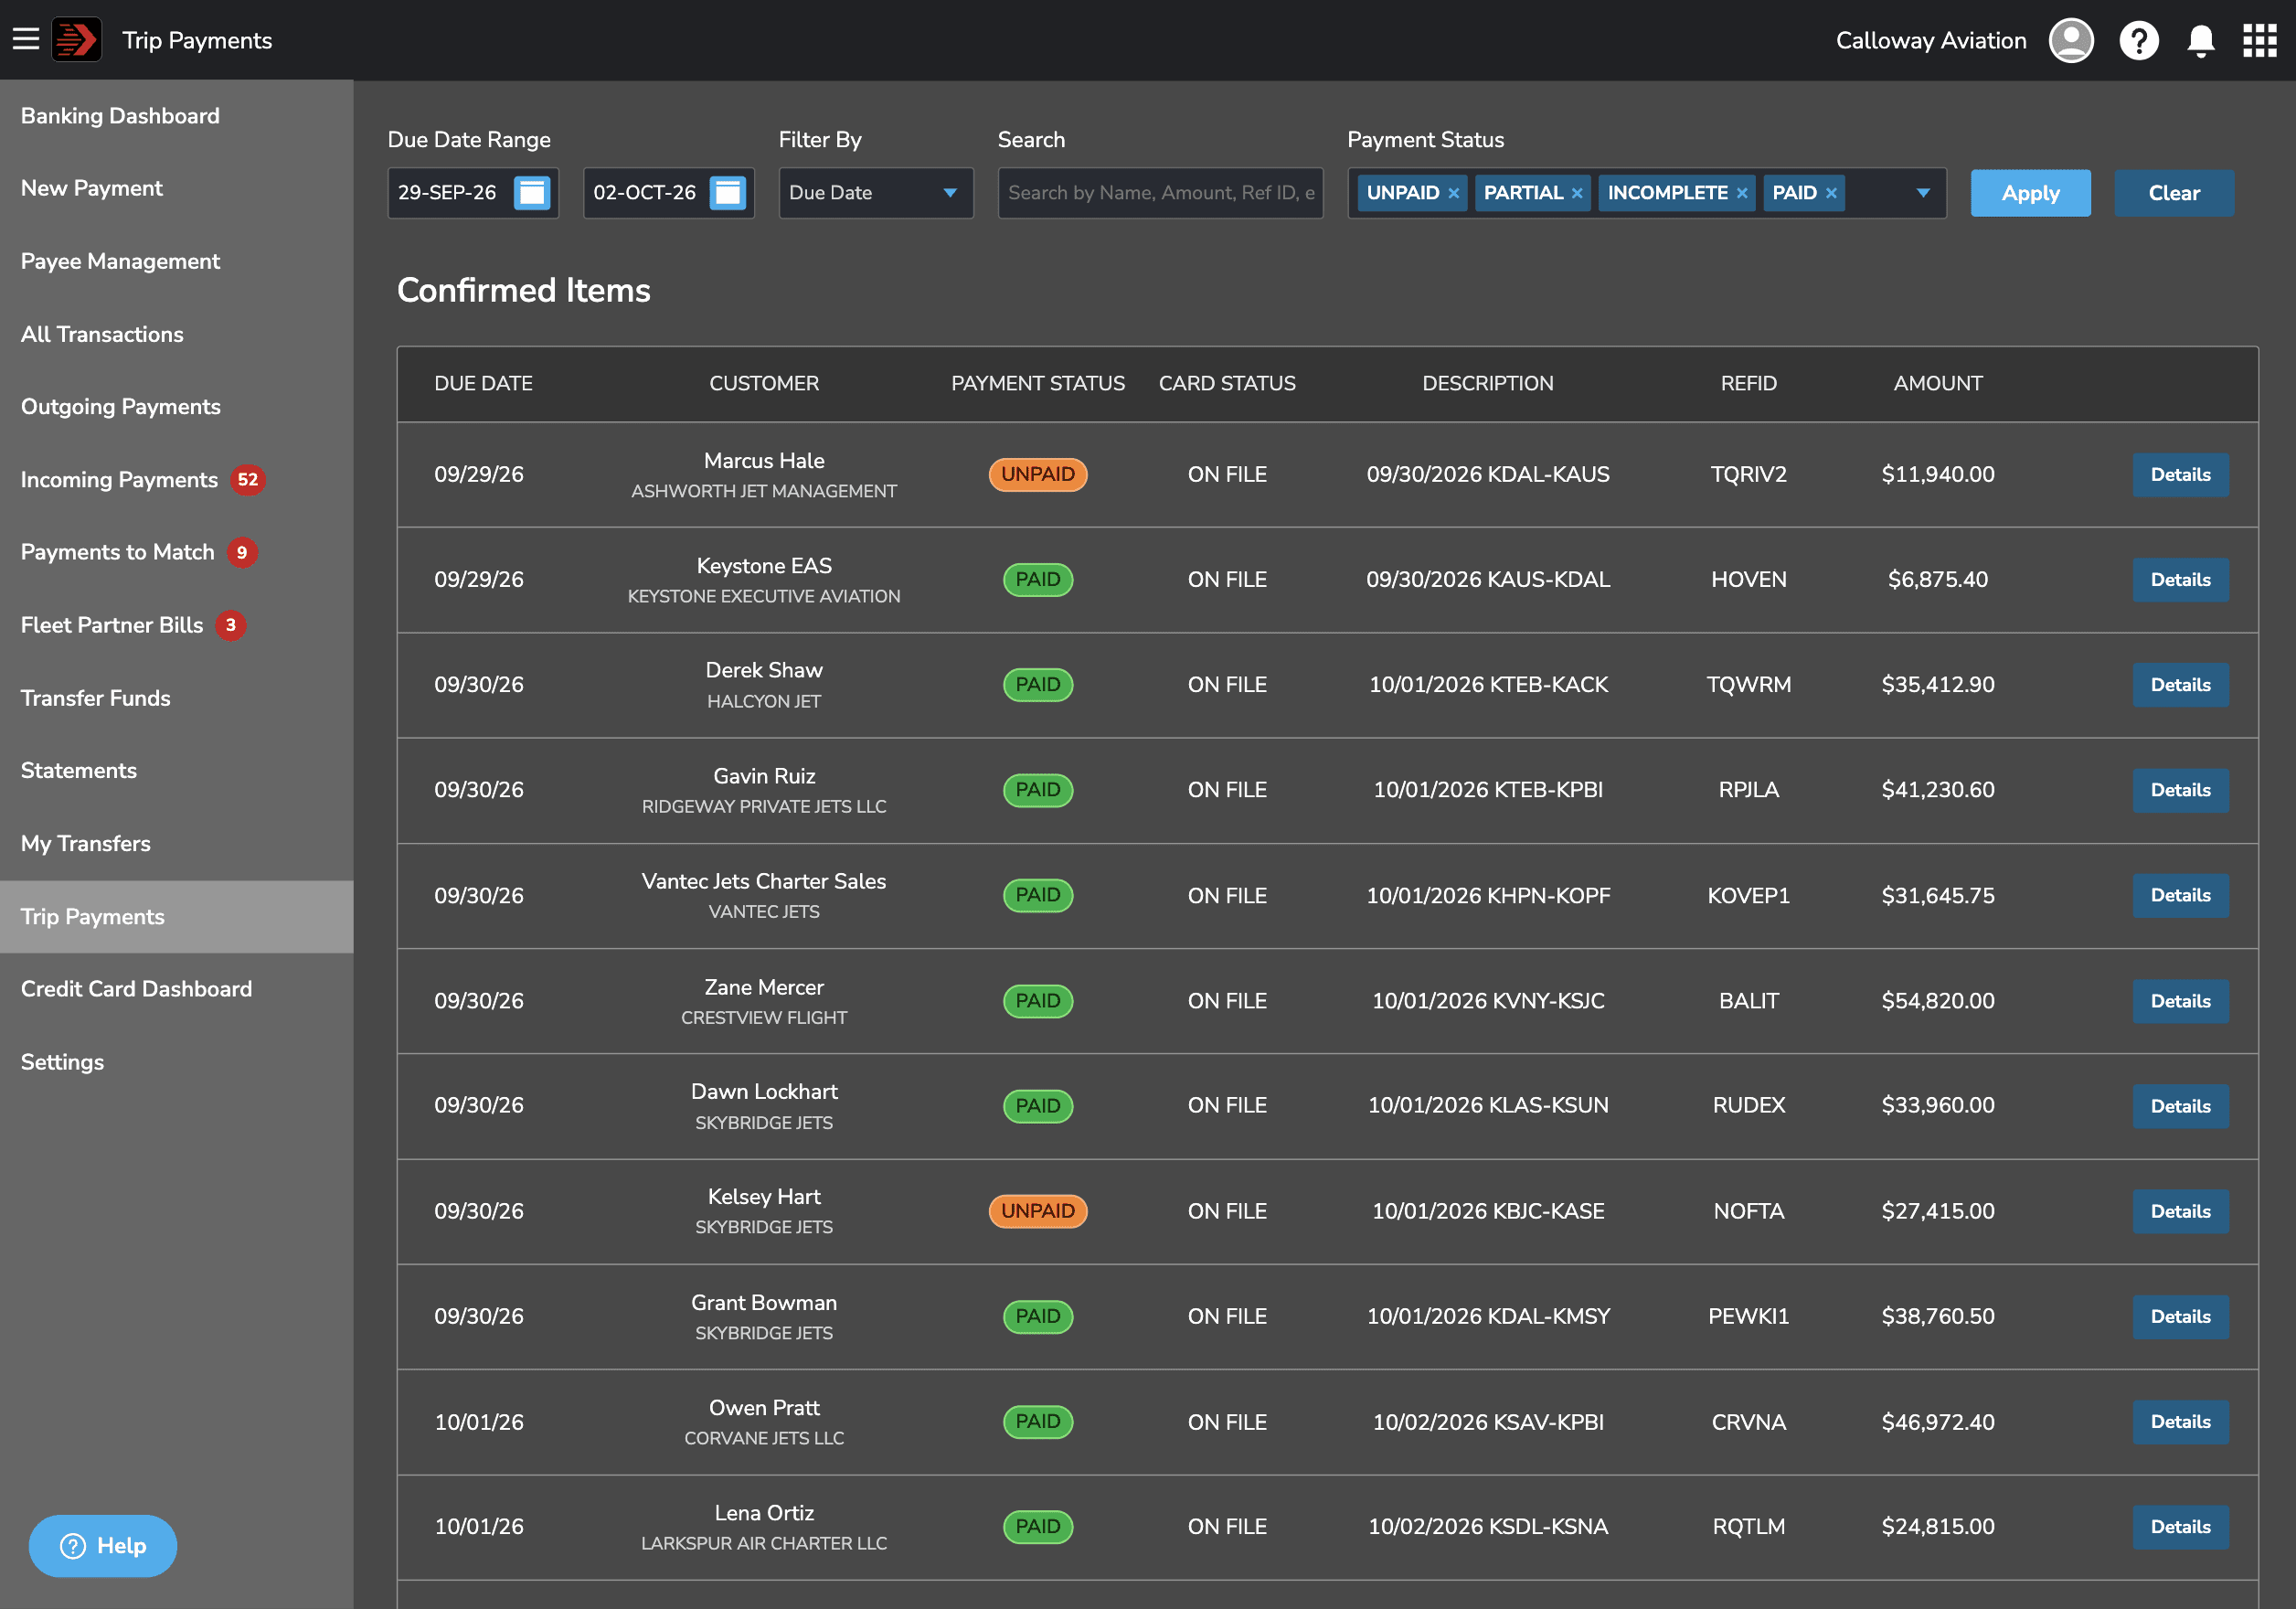Open calendar for start date 29-SEP-26

pos(532,192)
